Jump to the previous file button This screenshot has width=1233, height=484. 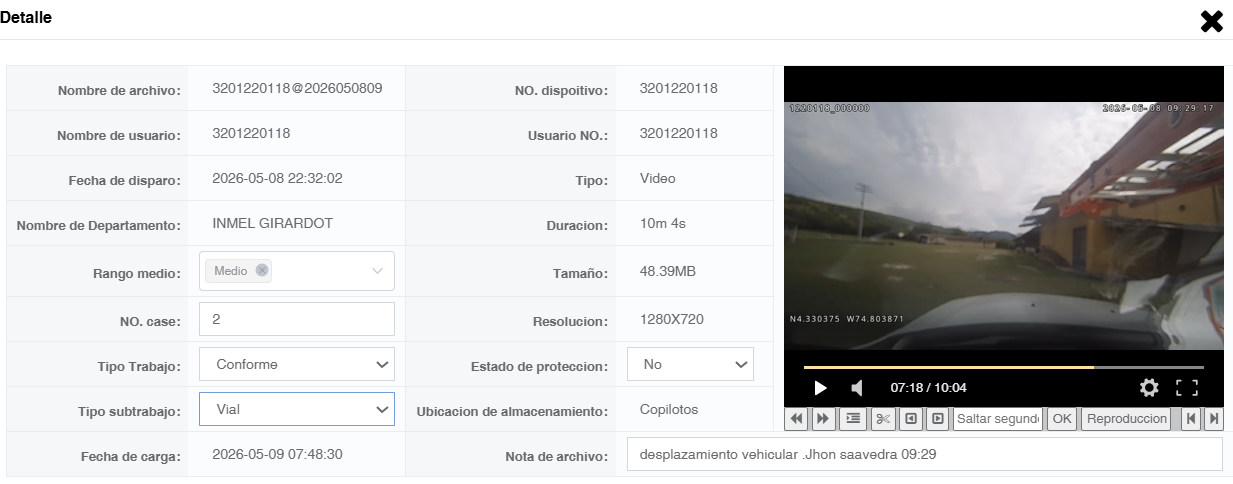[1191, 419]
